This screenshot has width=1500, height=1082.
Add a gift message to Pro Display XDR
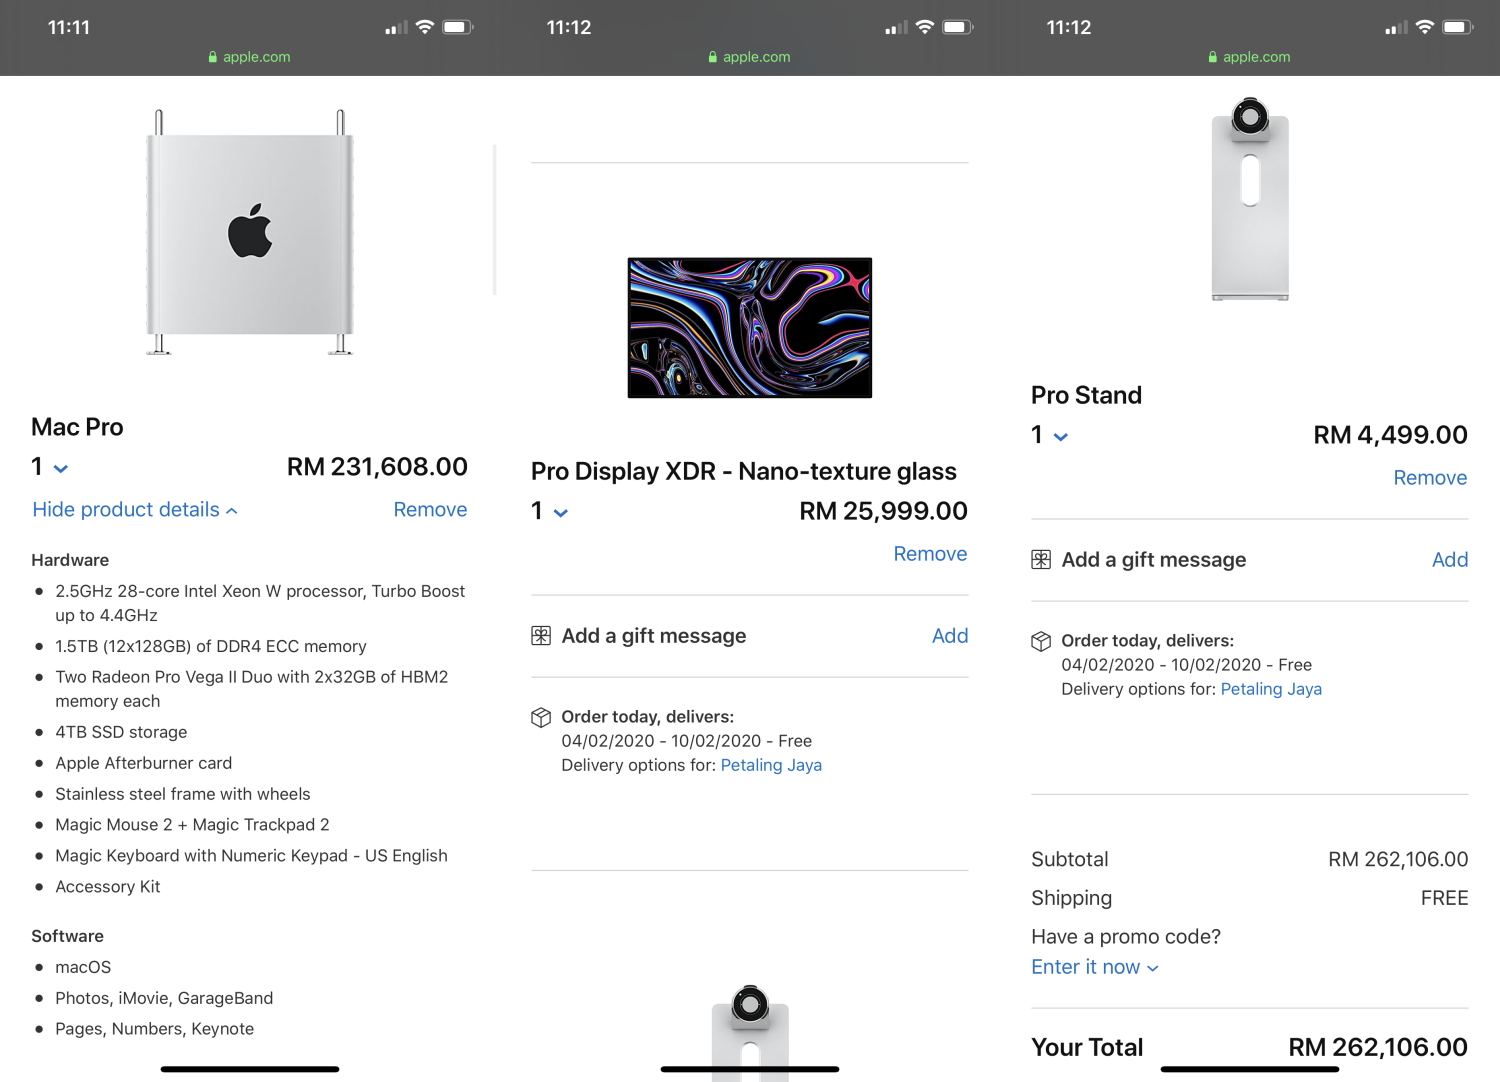point(949,636)
